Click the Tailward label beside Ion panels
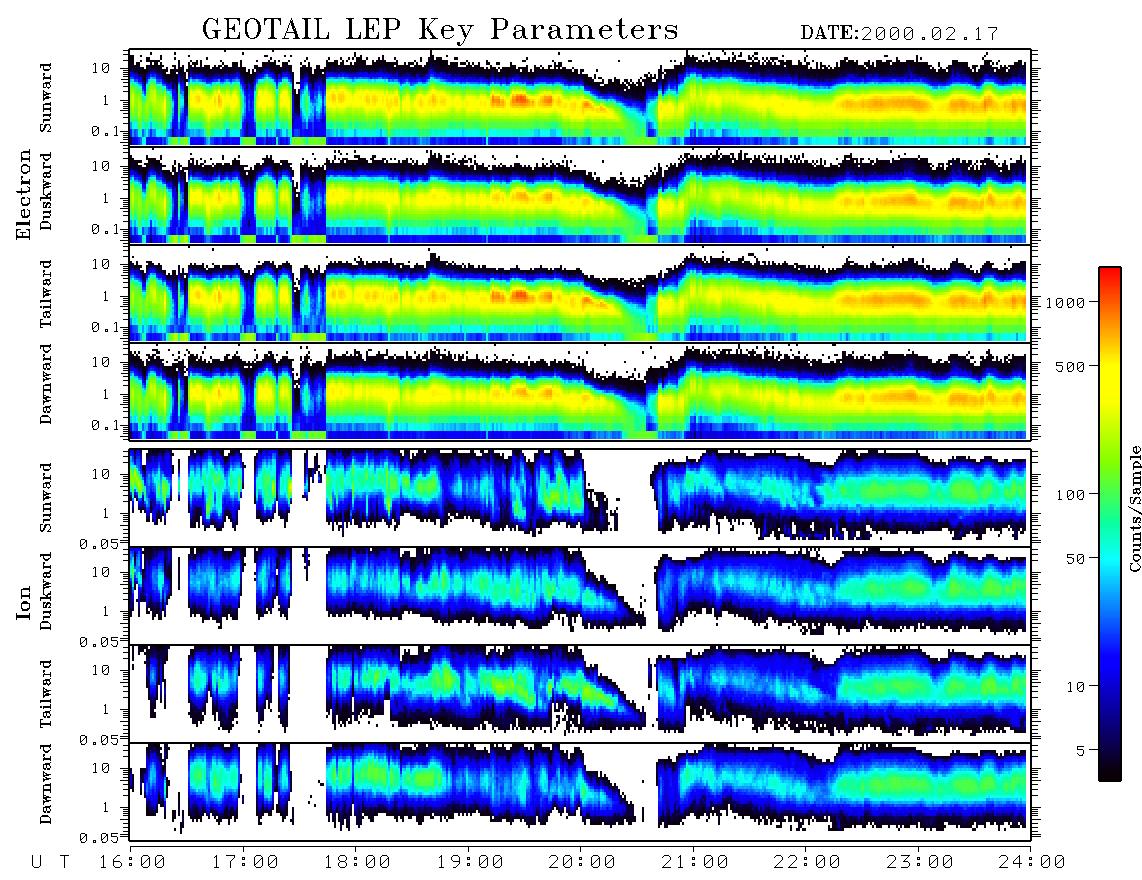This screenshot has width=1142, height=880. (x=46, y=694)
